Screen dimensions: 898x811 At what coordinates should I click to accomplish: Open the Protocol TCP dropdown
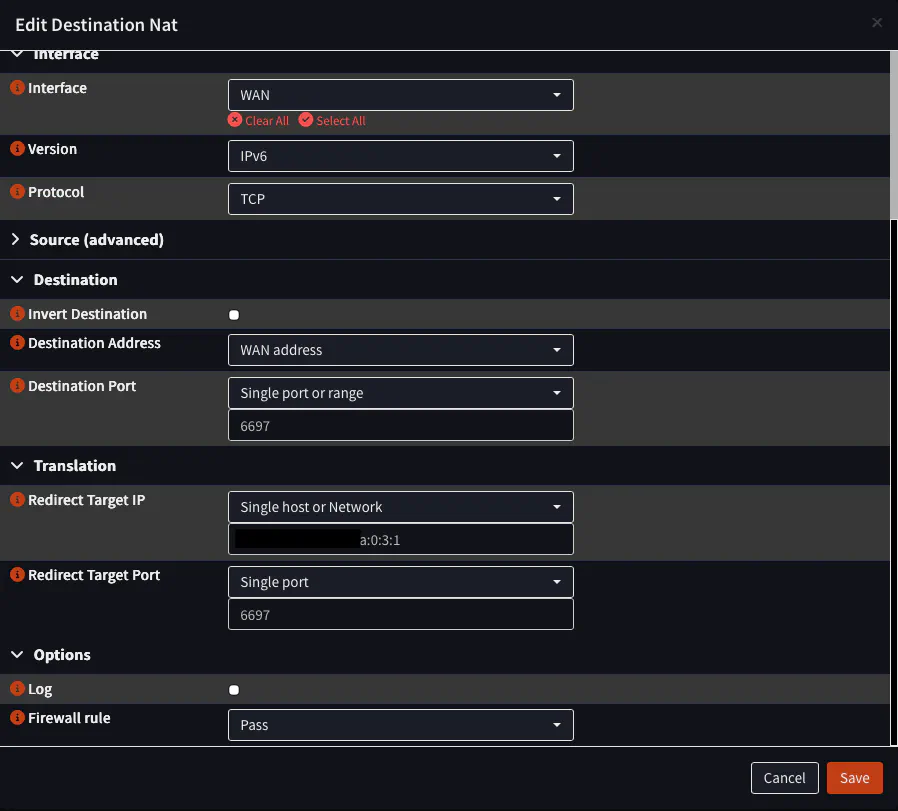[x=400, y=199]
